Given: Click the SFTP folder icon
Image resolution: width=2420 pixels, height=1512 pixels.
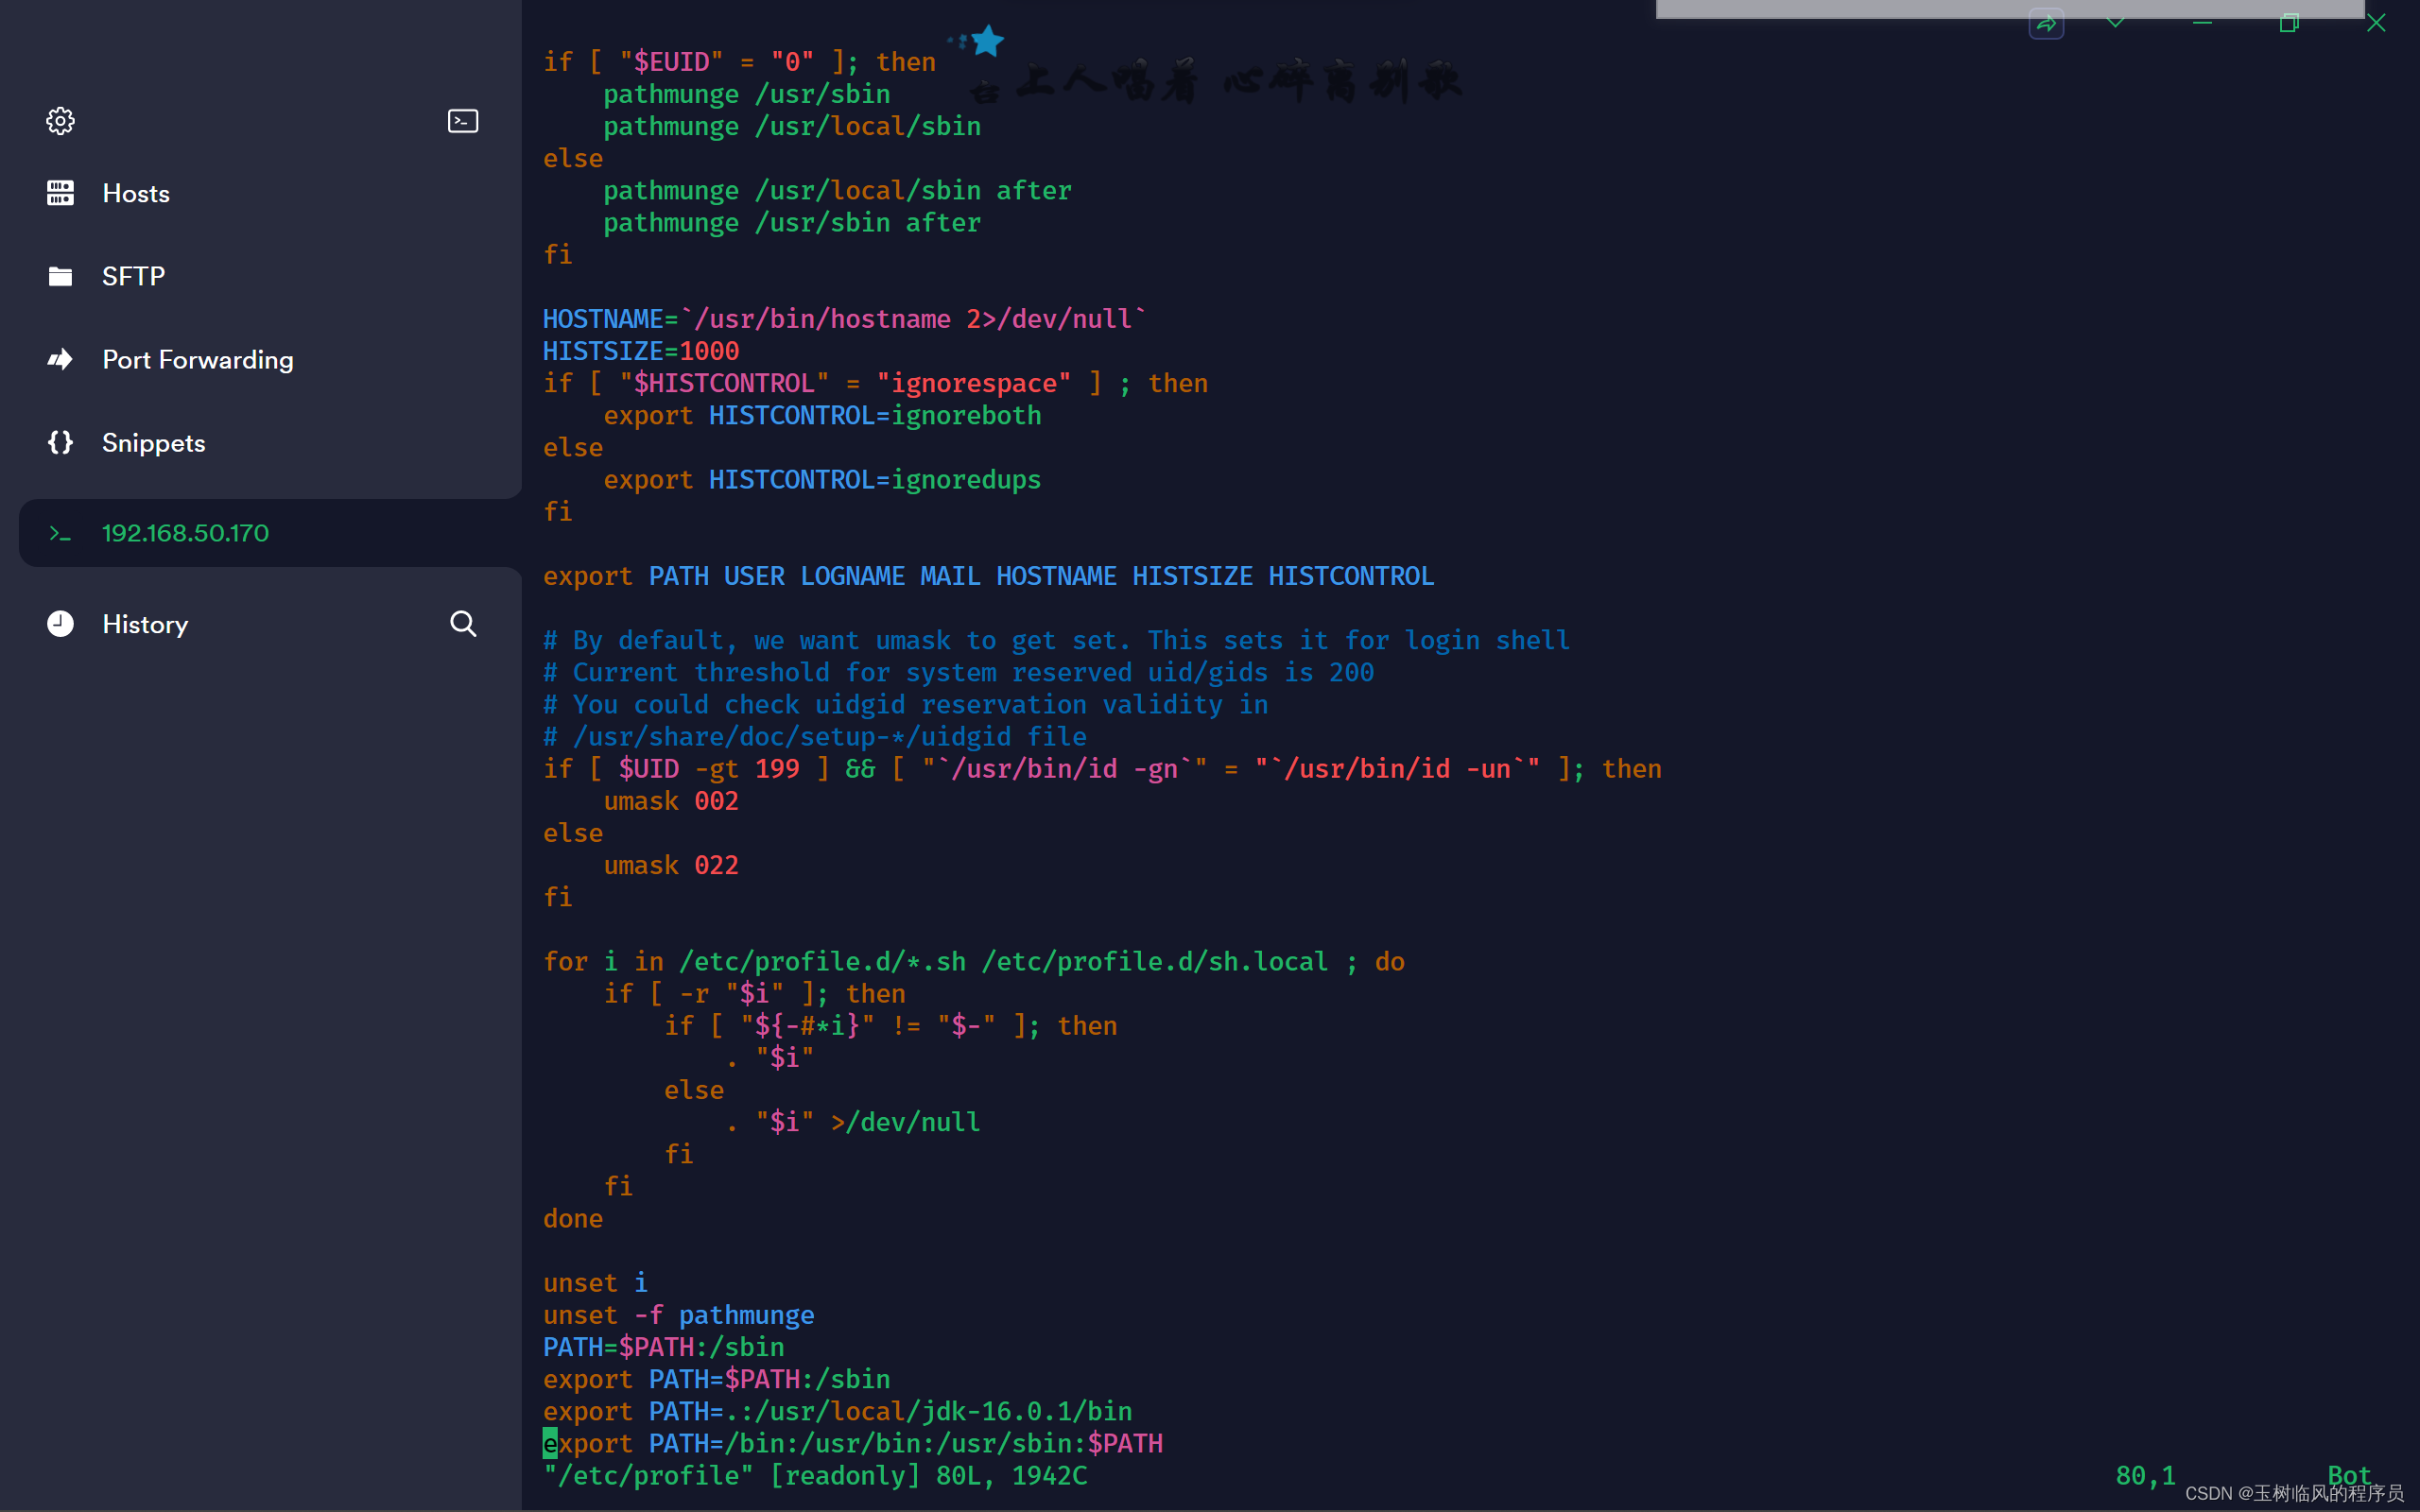Looking at the screenshot, I should click(x=60, y=276).
